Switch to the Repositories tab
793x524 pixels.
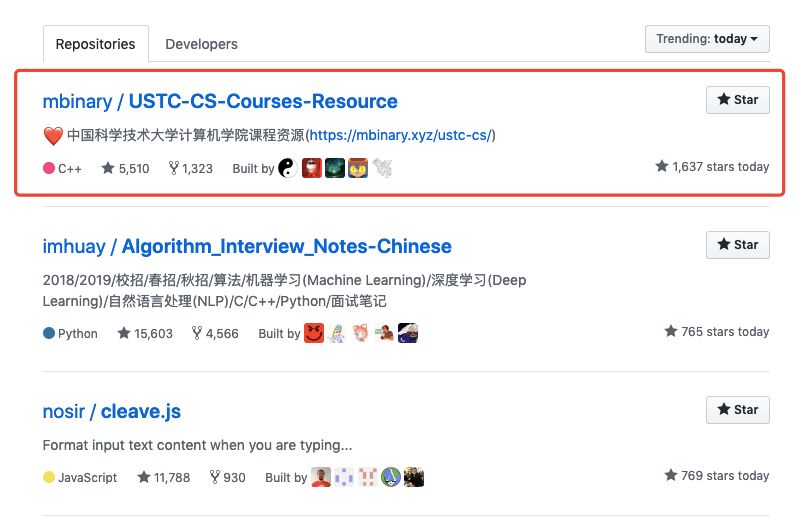tap(96, 44)
